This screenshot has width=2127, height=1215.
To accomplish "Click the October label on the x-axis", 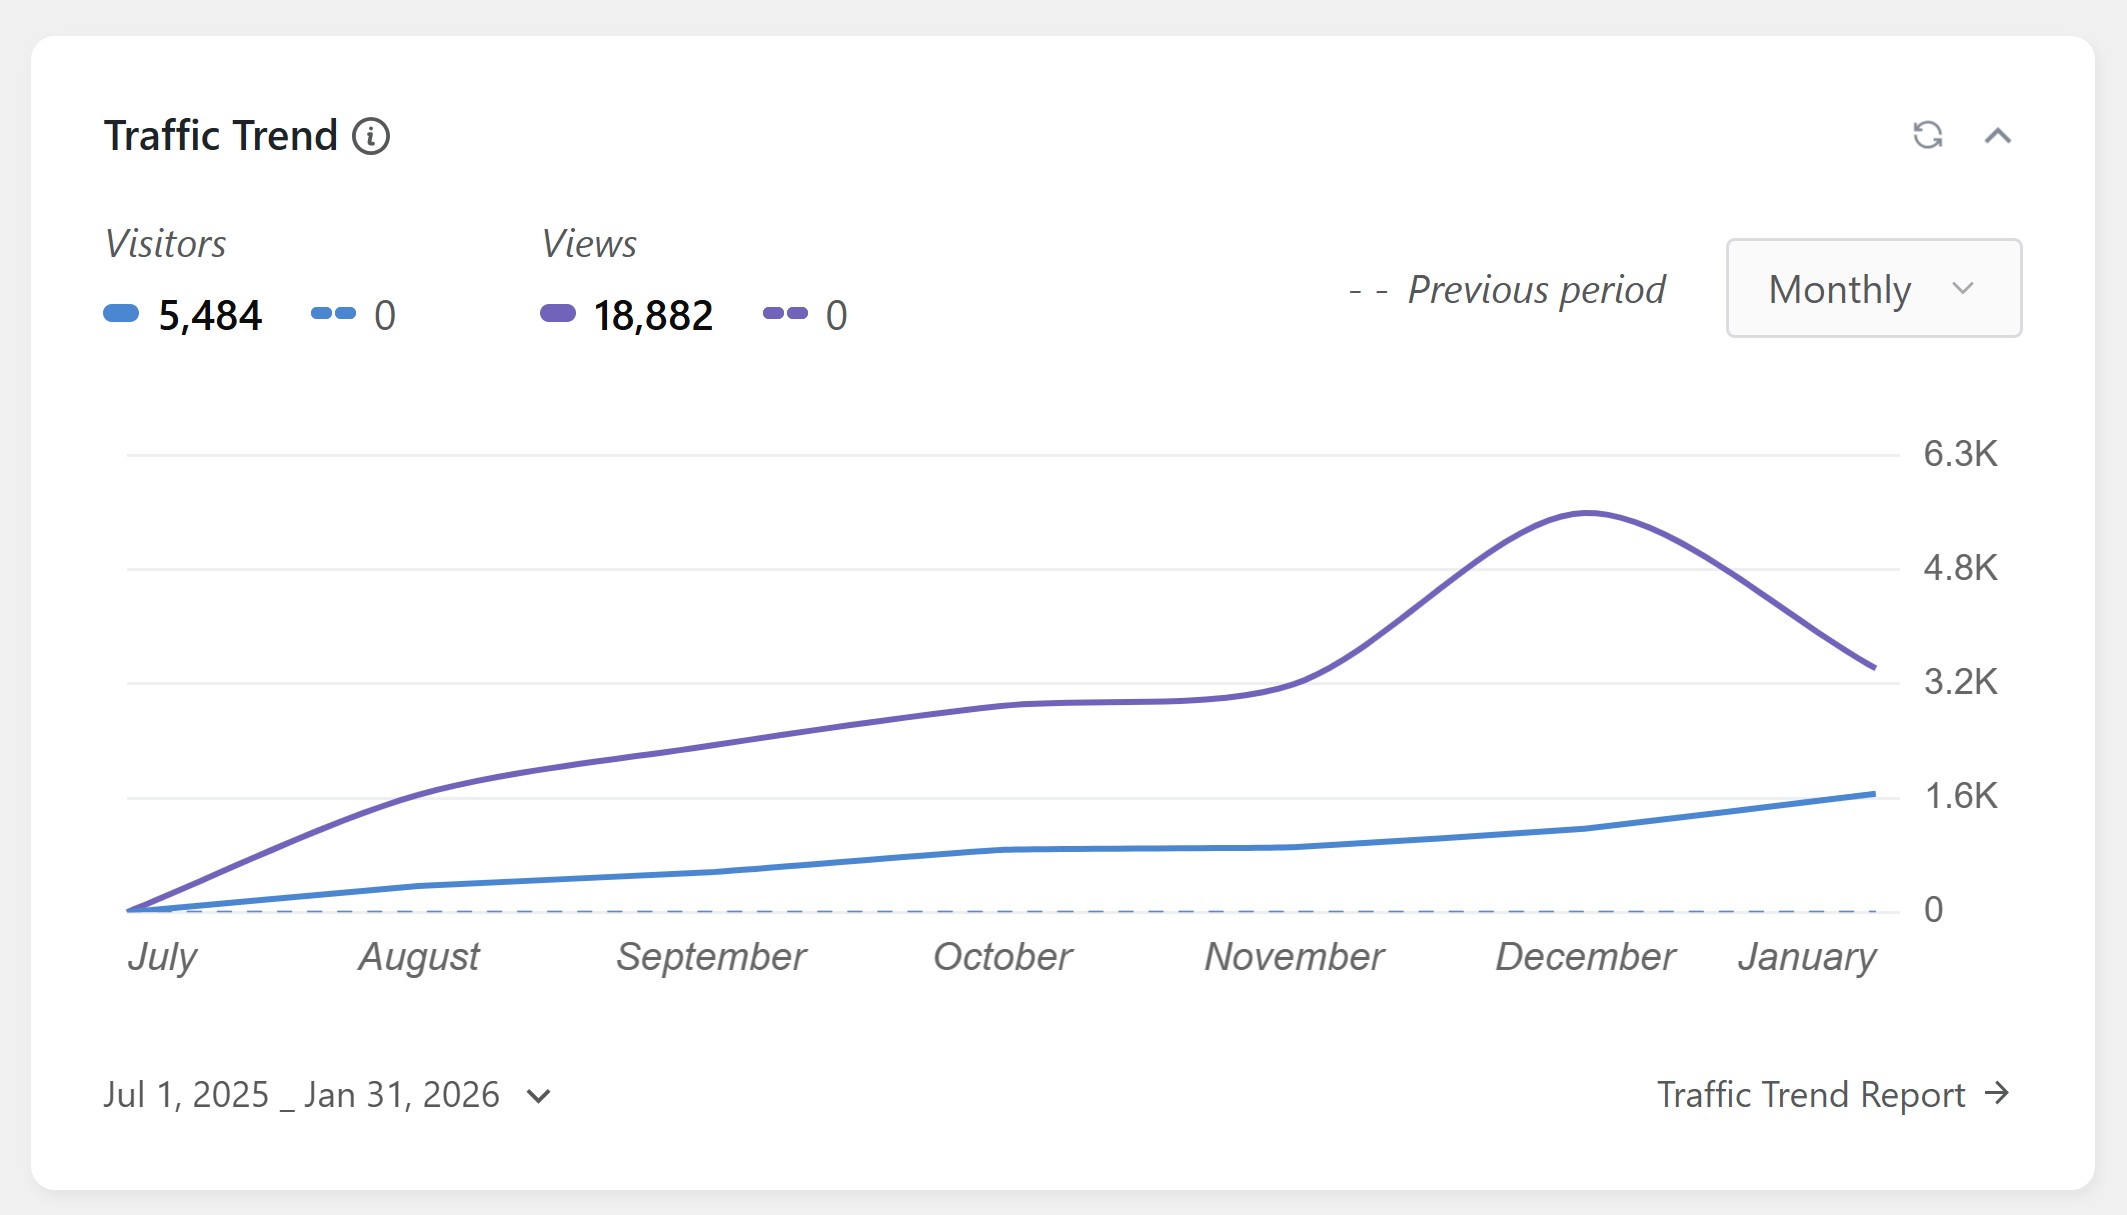I will (1002, 957).
